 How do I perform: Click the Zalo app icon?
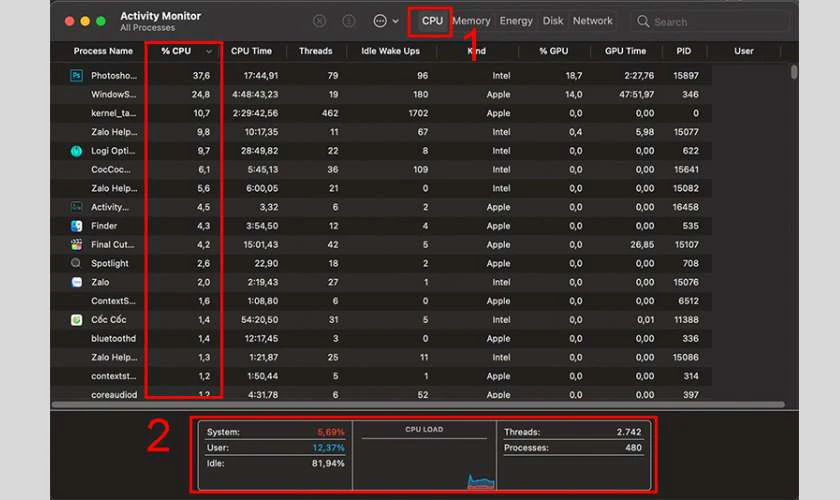76,282
